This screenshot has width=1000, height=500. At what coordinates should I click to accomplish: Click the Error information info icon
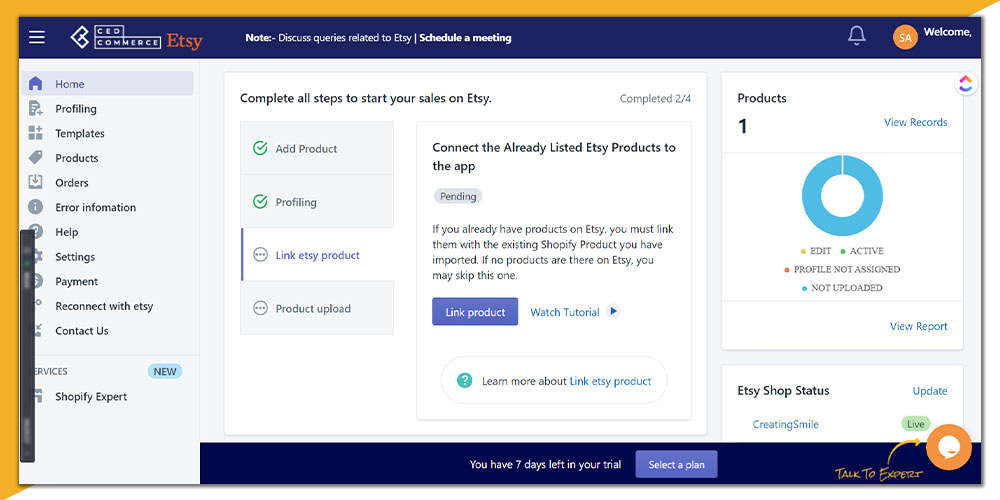point(36,207)
